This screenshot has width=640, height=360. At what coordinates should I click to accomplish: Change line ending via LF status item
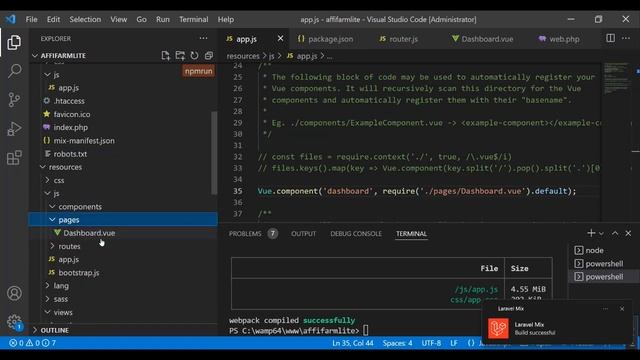coord(453,343)
